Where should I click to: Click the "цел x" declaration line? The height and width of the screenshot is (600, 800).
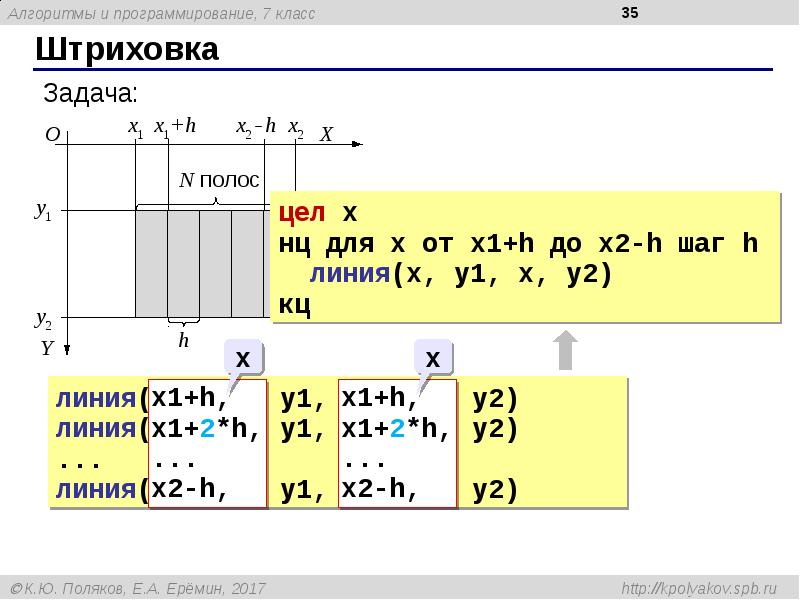(x=317, y=214)
